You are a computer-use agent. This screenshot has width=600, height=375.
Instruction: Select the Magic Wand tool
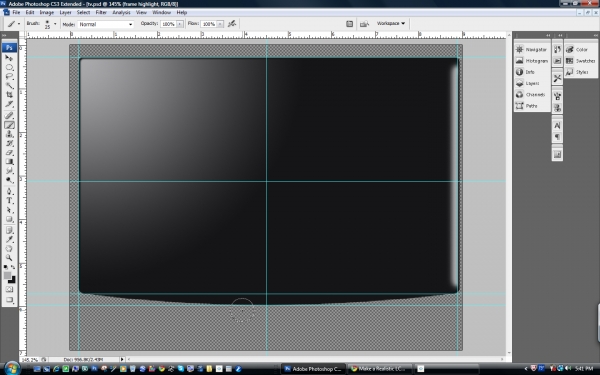tap(9, 85)
